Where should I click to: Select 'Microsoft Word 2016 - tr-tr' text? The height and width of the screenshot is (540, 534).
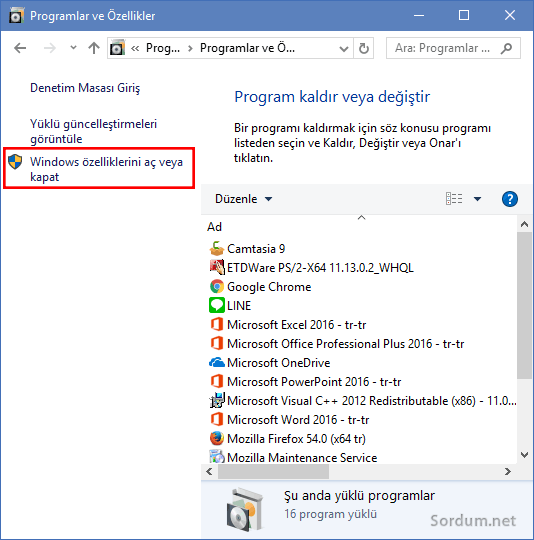click(298, 420)
